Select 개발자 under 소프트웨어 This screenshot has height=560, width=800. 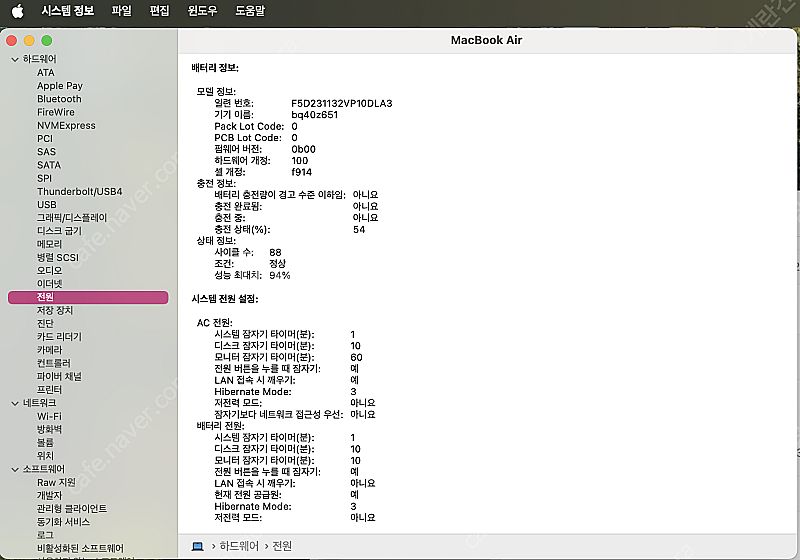tap(49, 496)
